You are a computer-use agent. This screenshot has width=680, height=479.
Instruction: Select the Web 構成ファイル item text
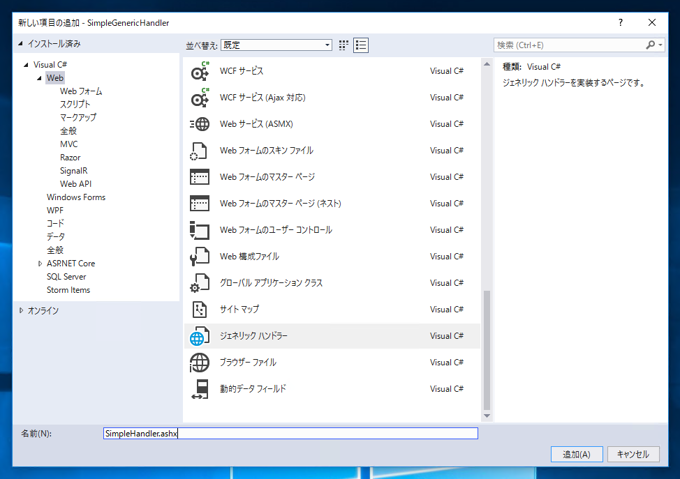(249, 257)
